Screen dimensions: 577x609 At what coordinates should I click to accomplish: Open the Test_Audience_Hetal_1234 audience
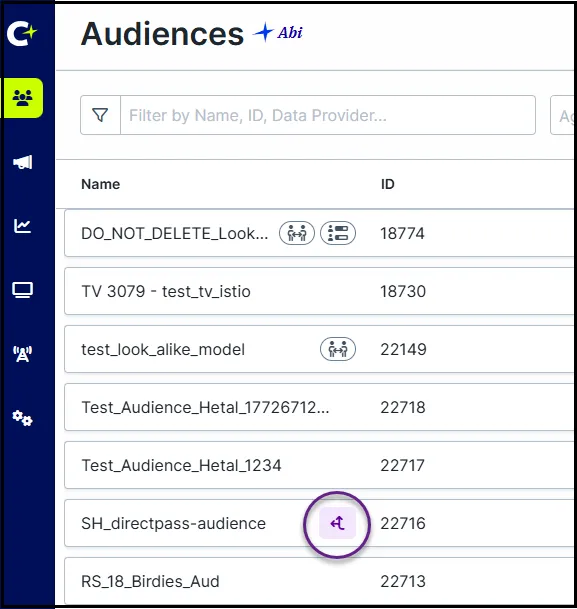tap(181, 465)
